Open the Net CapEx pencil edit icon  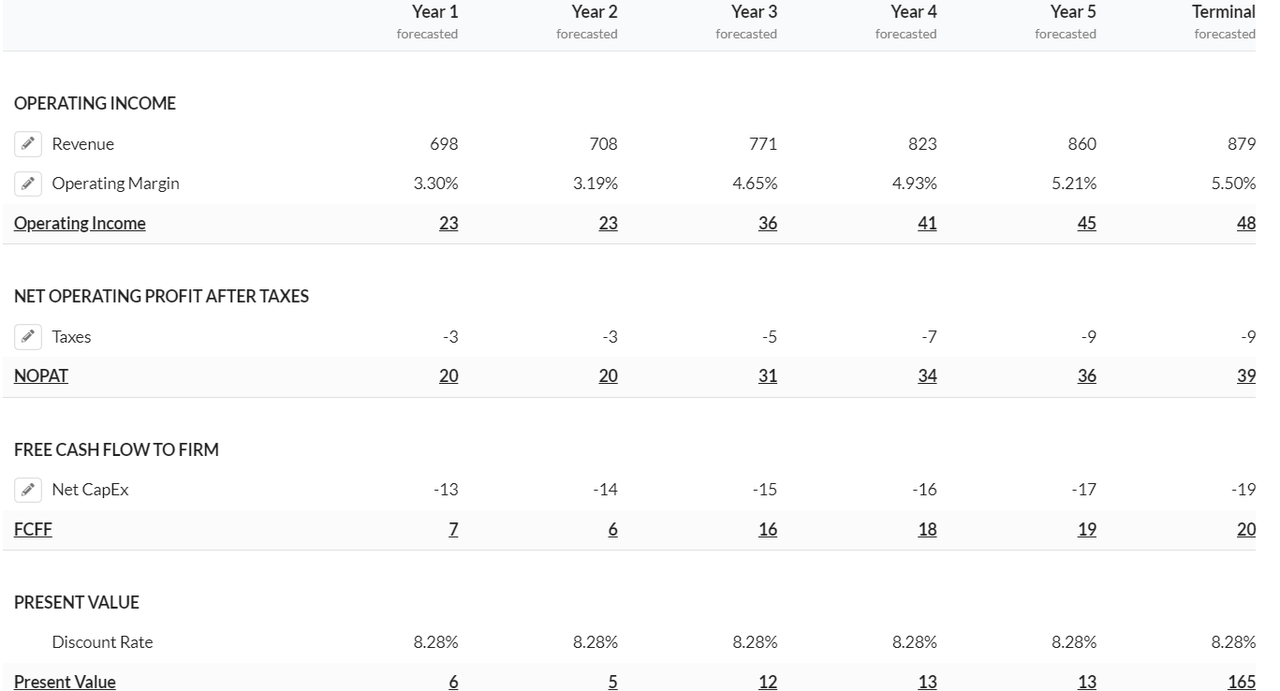coord(28,490)
